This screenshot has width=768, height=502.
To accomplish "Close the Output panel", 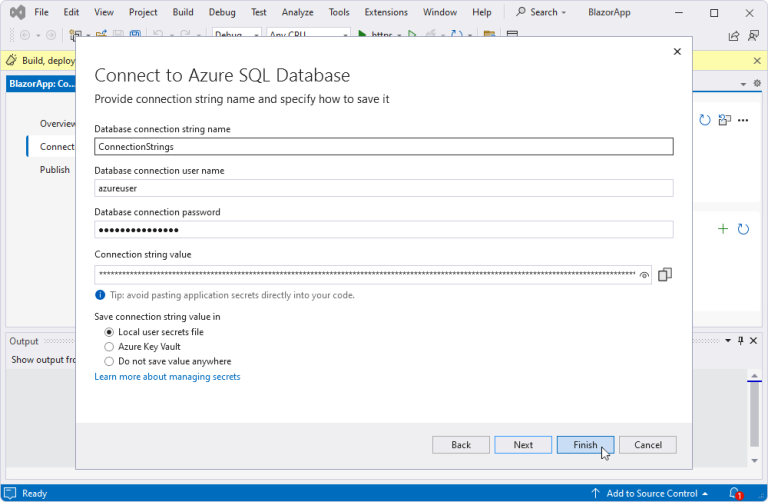I will [753, 340].
